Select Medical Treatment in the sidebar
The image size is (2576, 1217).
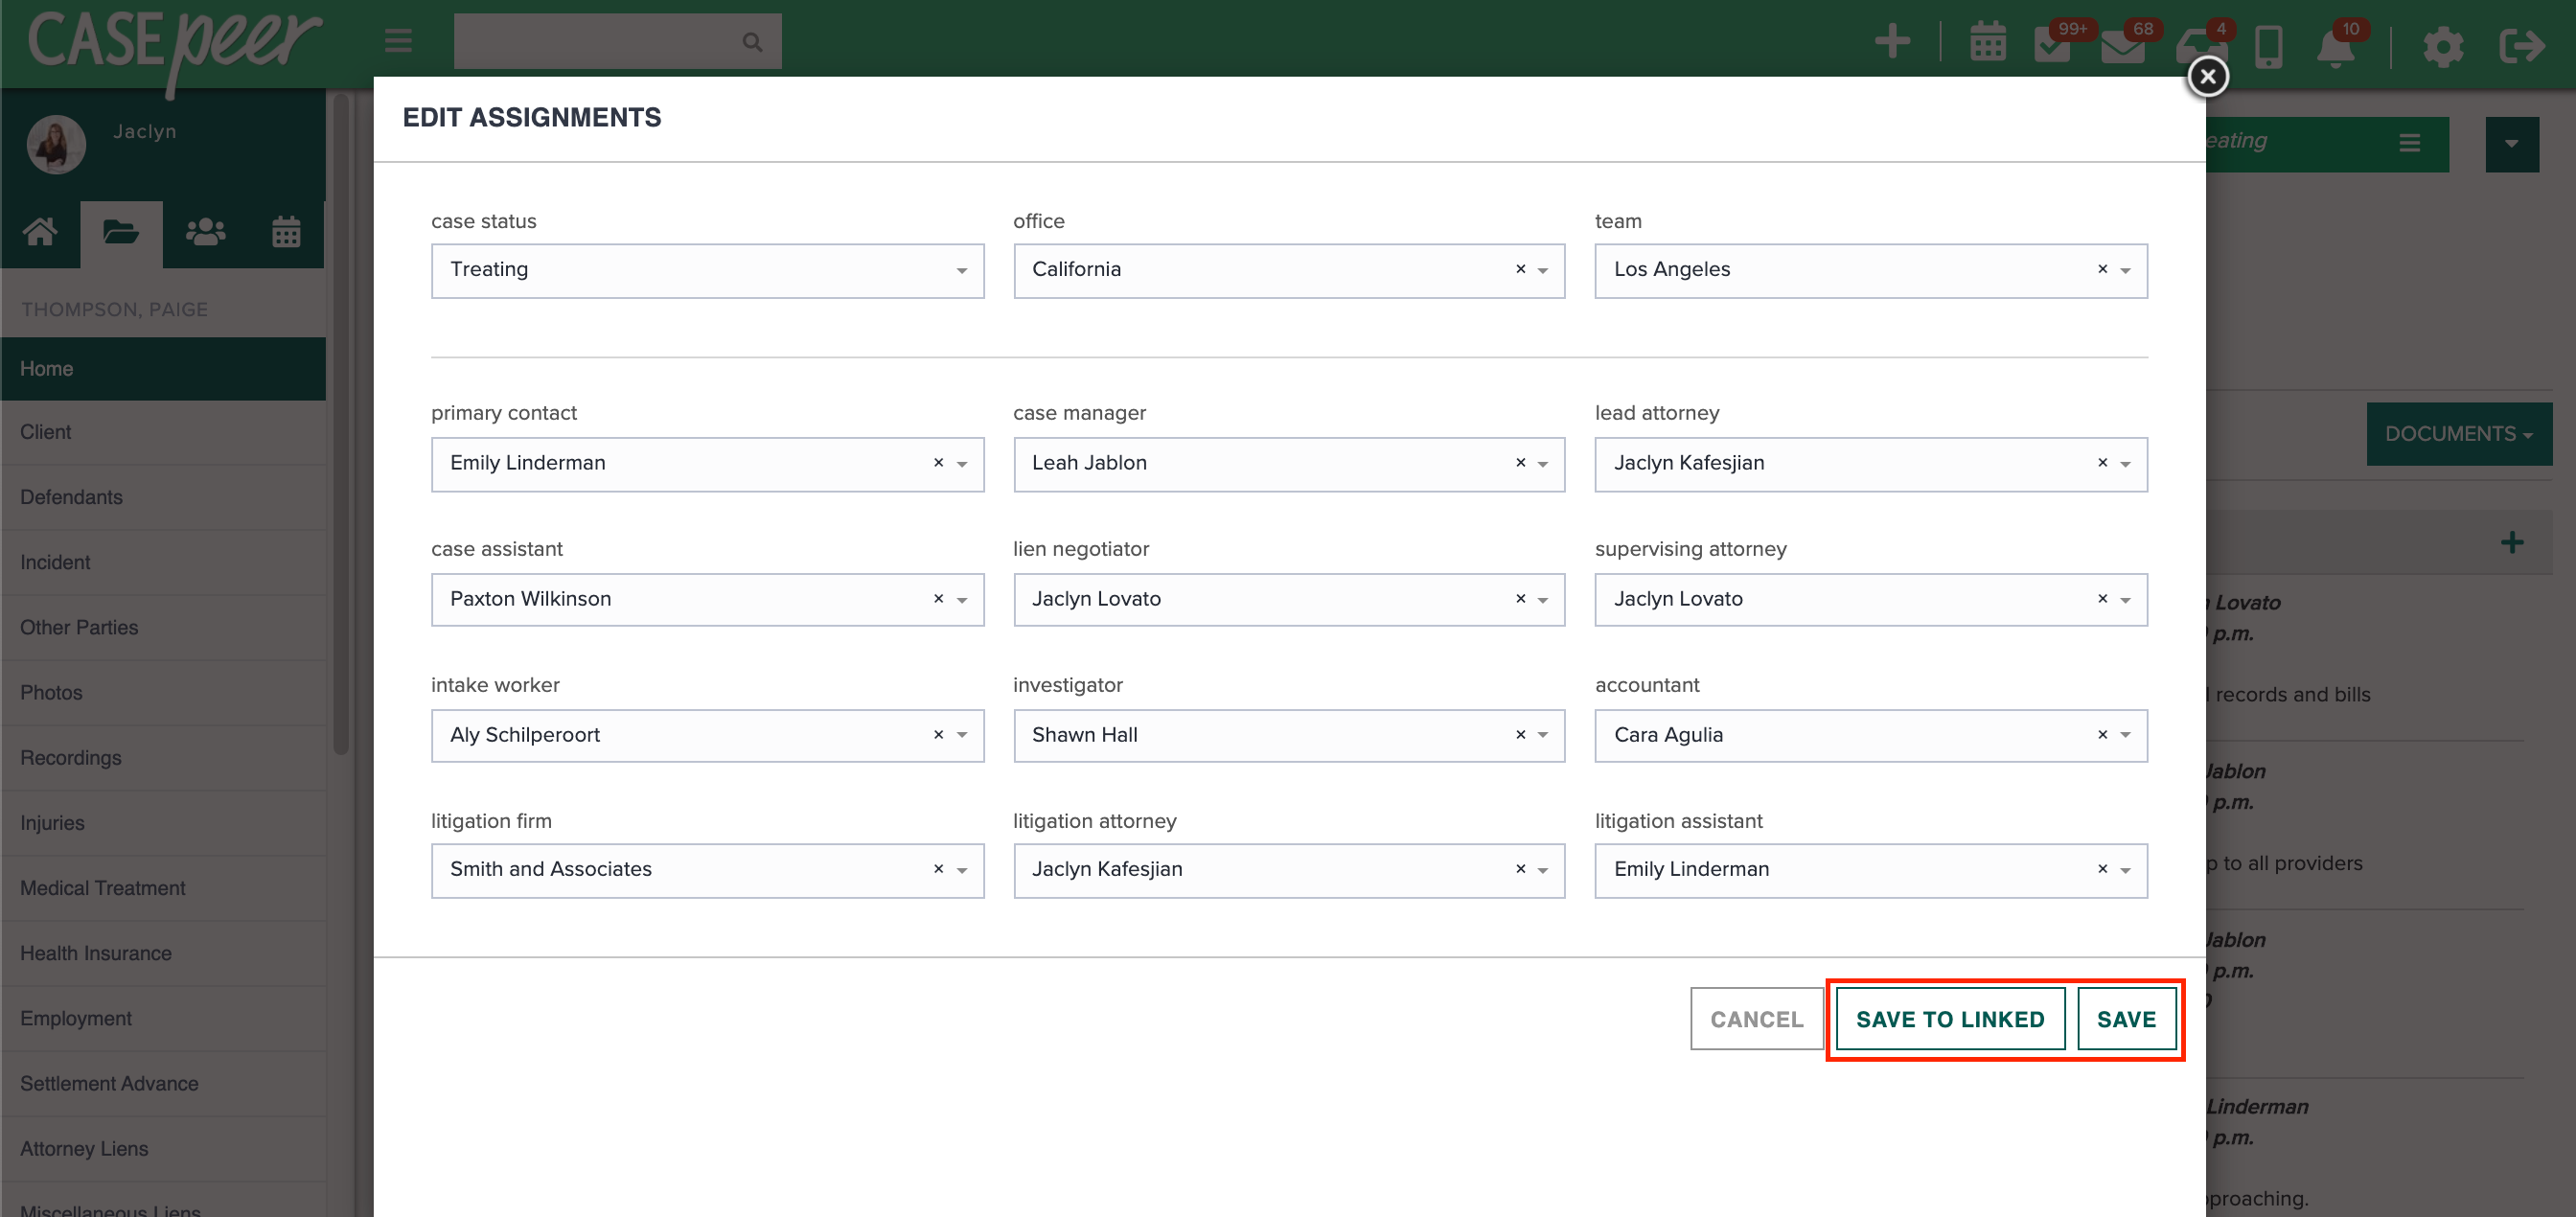pos(103,888)
